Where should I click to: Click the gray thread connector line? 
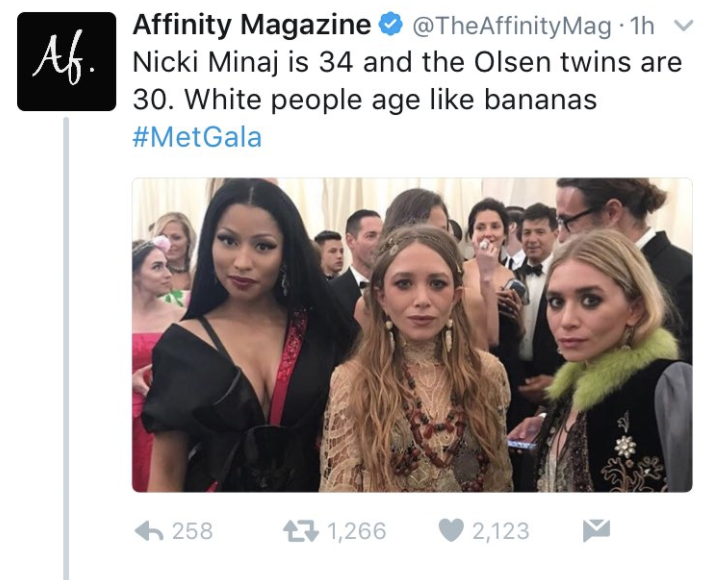66,348
